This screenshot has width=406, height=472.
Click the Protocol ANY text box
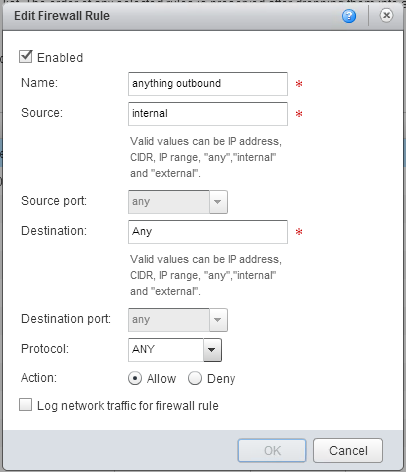point(166,350)
